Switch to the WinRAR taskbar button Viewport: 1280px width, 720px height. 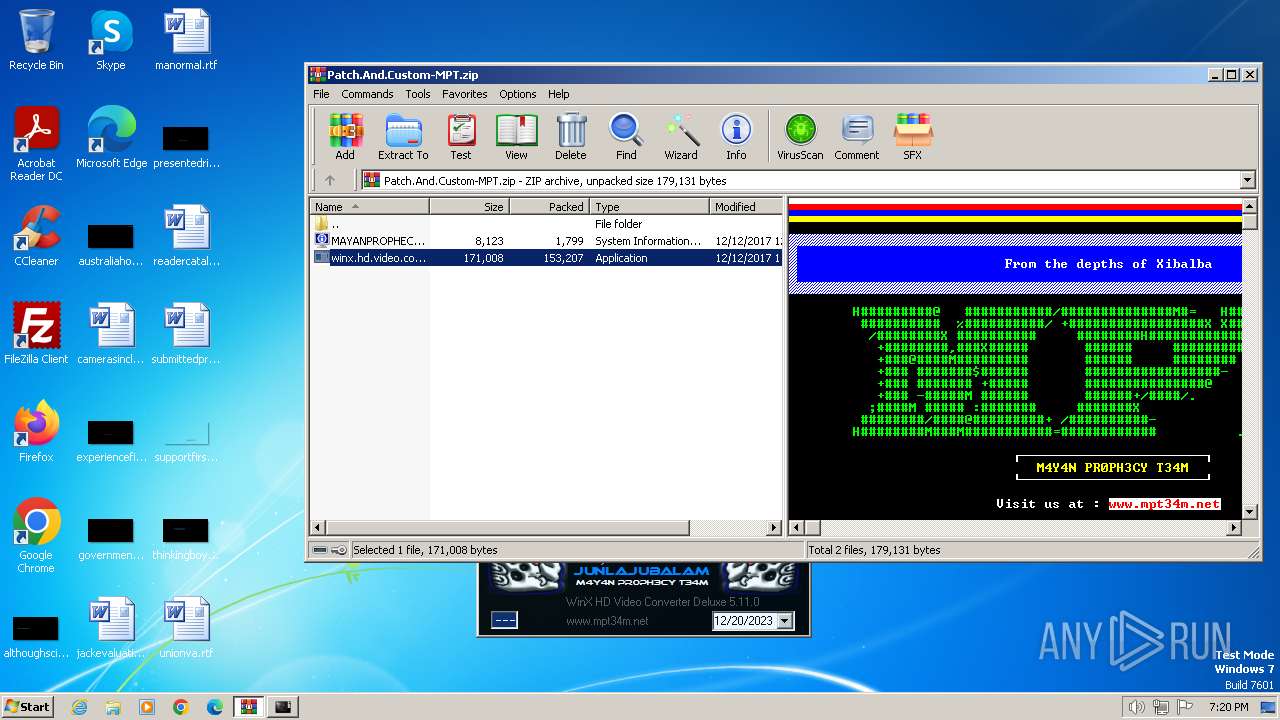point(248,707)
